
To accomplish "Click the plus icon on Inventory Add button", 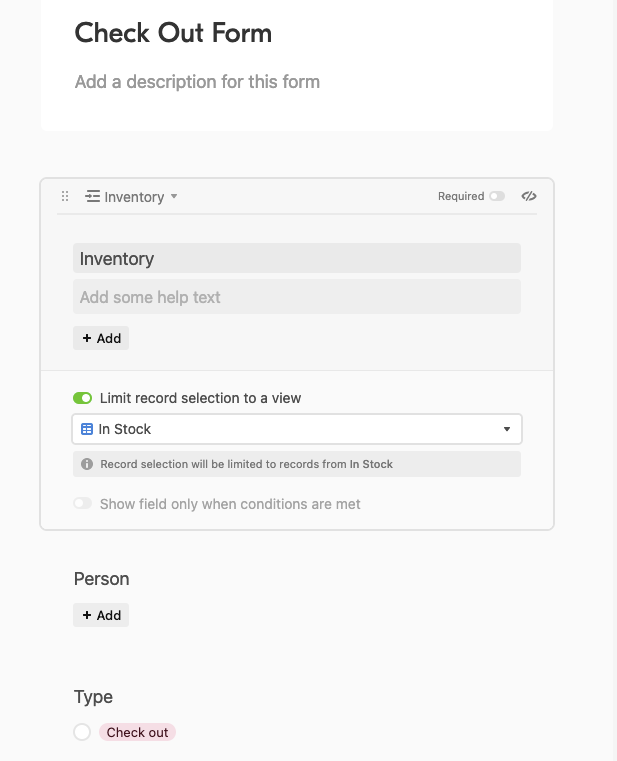I will point(87,338).
